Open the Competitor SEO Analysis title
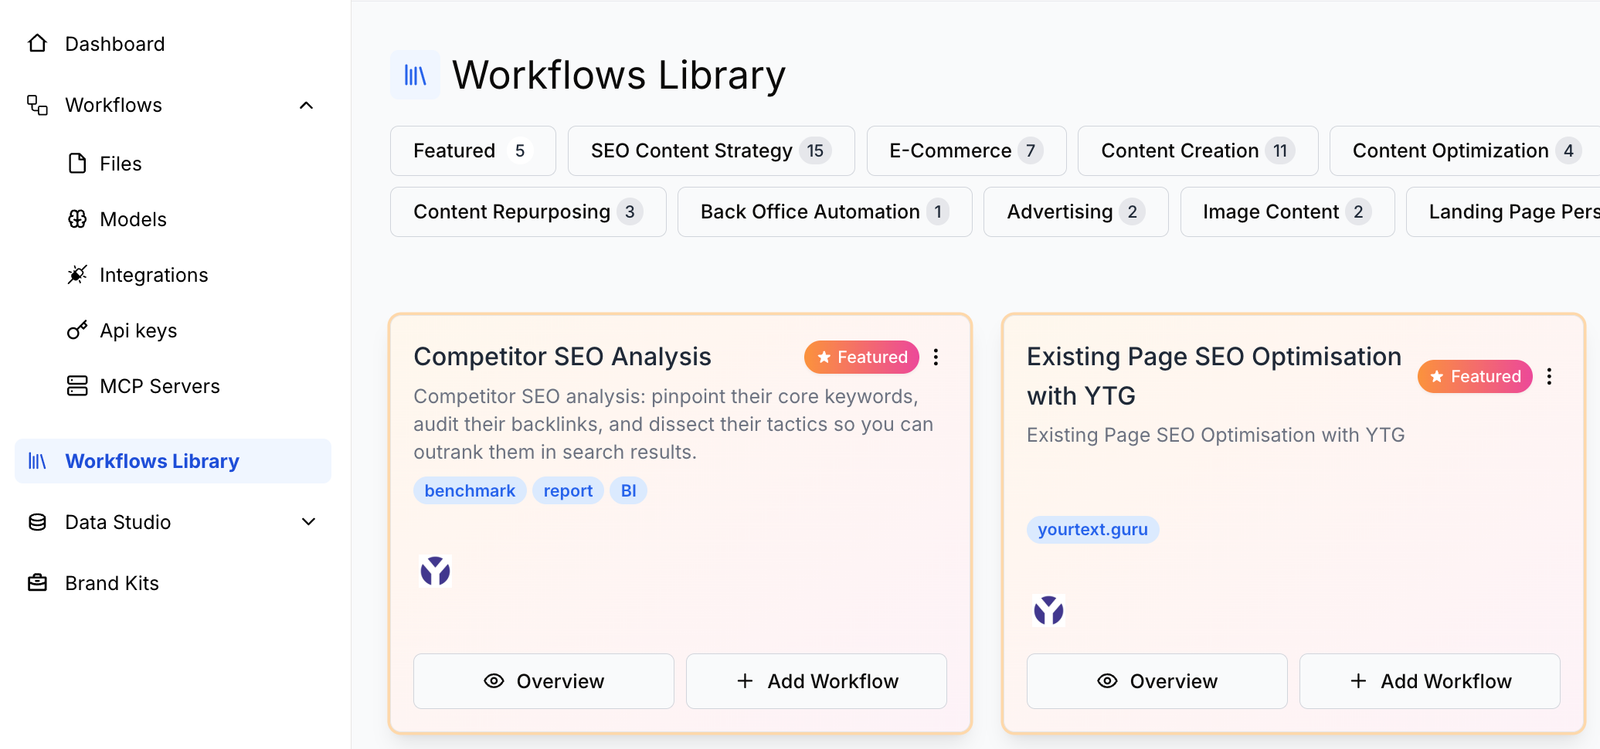The width and height of the screenshot is (1600, 749). (x=562, y=357)
